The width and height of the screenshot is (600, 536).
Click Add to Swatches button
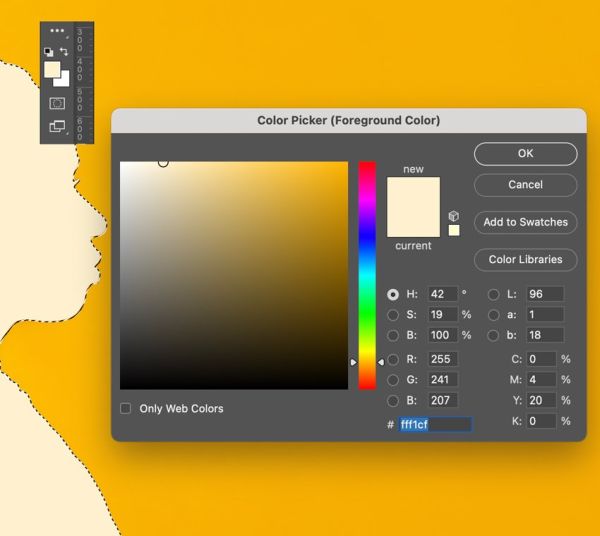tap(525, 222)
